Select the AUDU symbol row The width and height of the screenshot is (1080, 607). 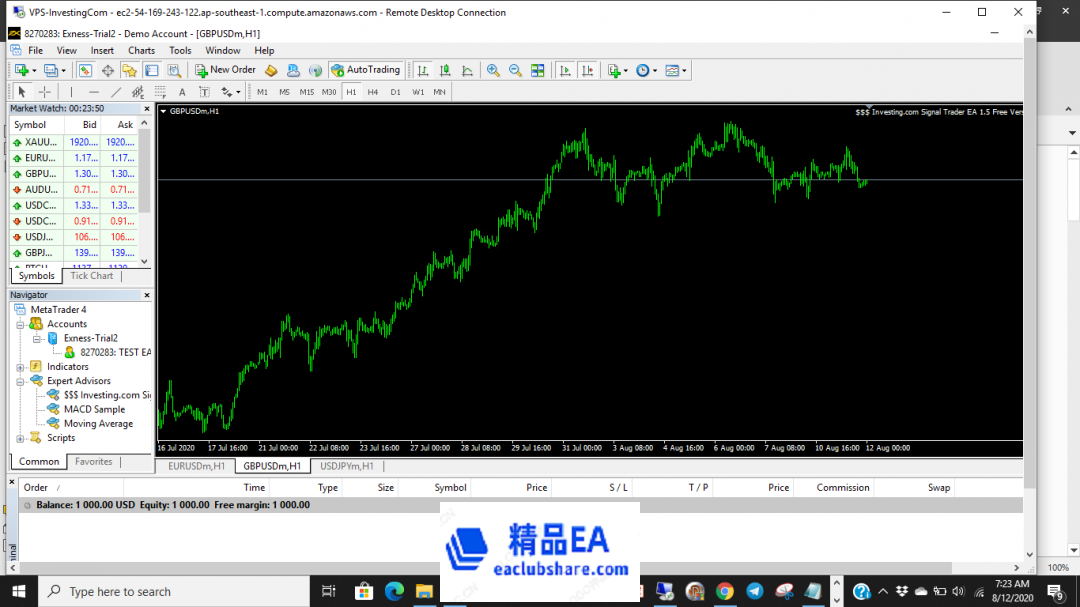tap(74, 189)
